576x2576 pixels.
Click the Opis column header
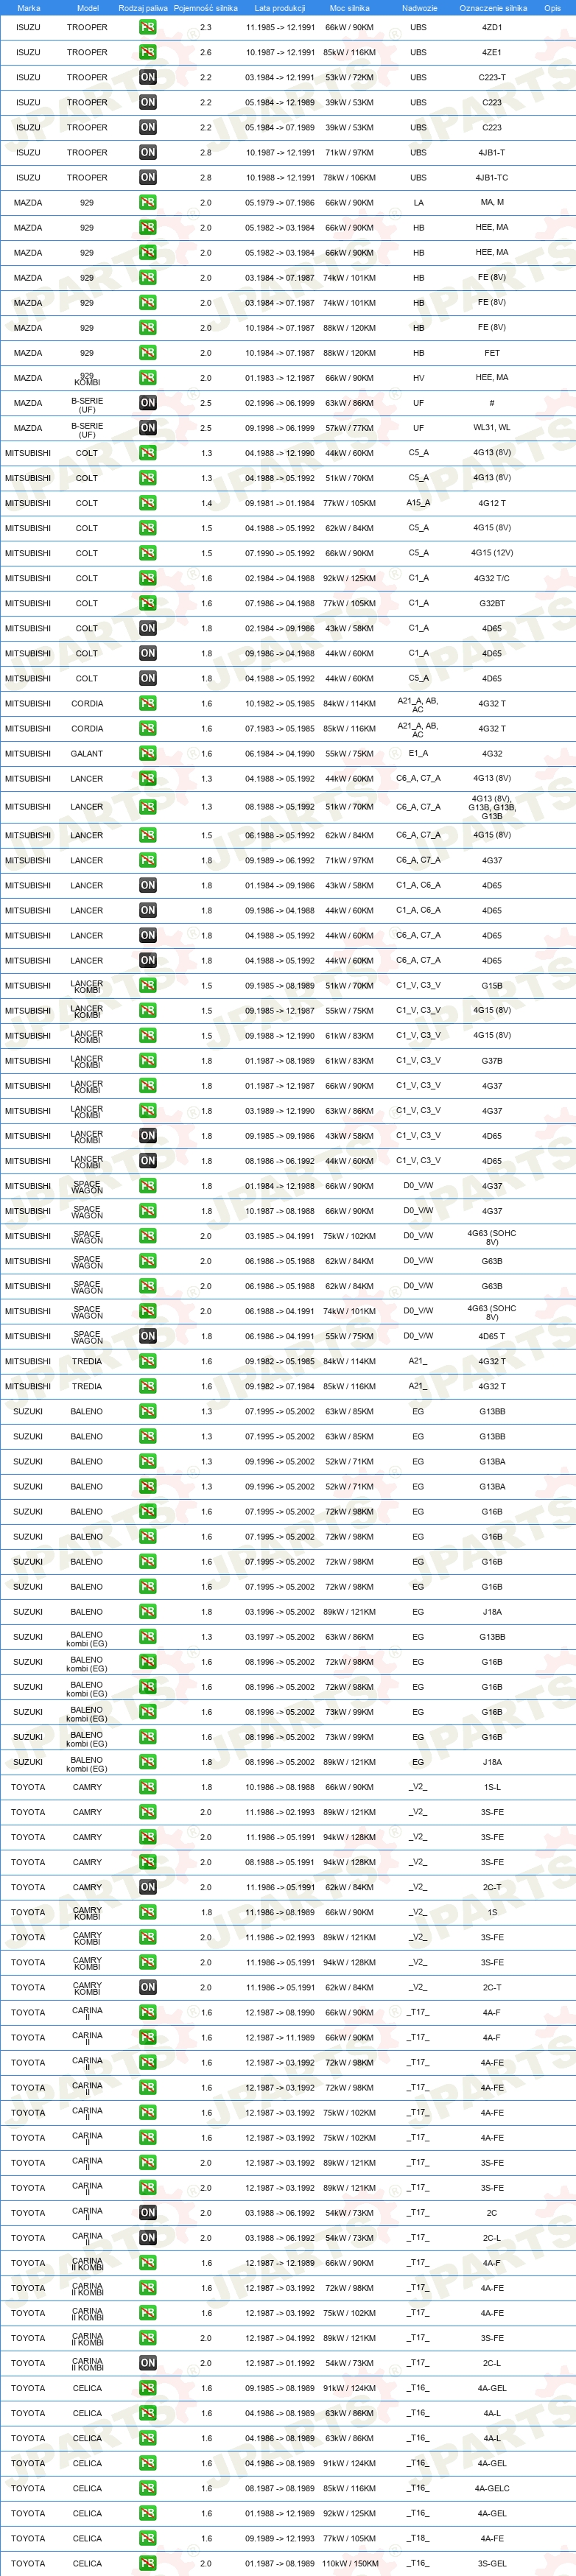(552, 8)
